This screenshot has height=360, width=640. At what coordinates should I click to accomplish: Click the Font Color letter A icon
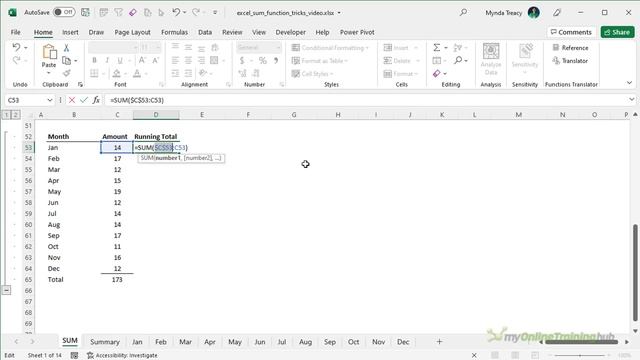(137, 73)
